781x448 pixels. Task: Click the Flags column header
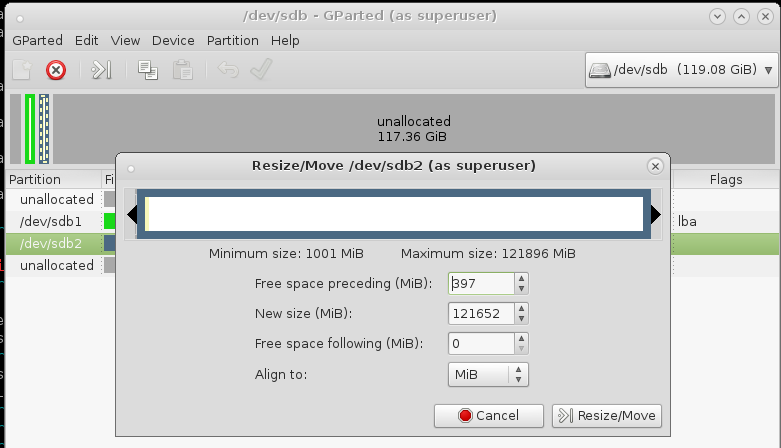click(726, 179)
